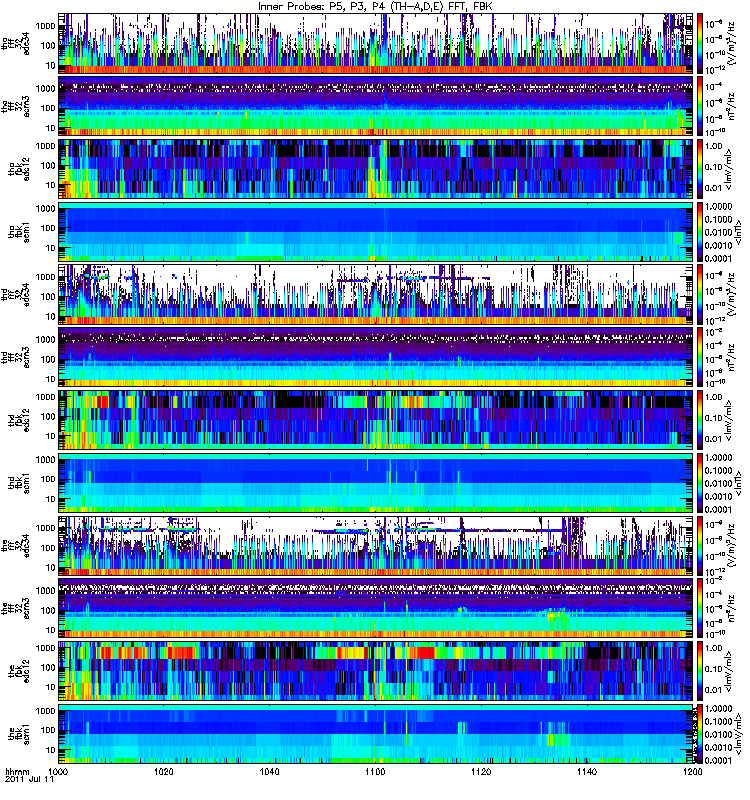
Task: Click the color bar of thd scm3 panel
Action: [700, 357]
